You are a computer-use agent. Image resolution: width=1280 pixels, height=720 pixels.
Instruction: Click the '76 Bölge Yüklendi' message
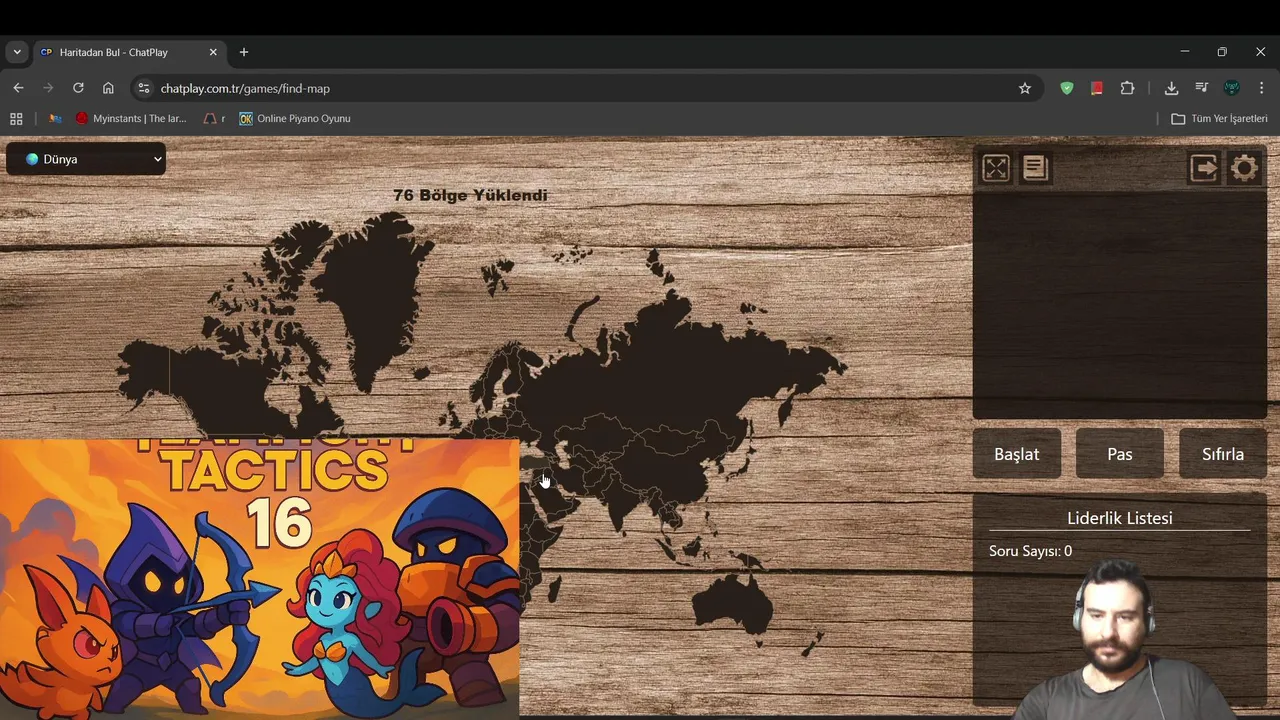(x=470, y=195)
